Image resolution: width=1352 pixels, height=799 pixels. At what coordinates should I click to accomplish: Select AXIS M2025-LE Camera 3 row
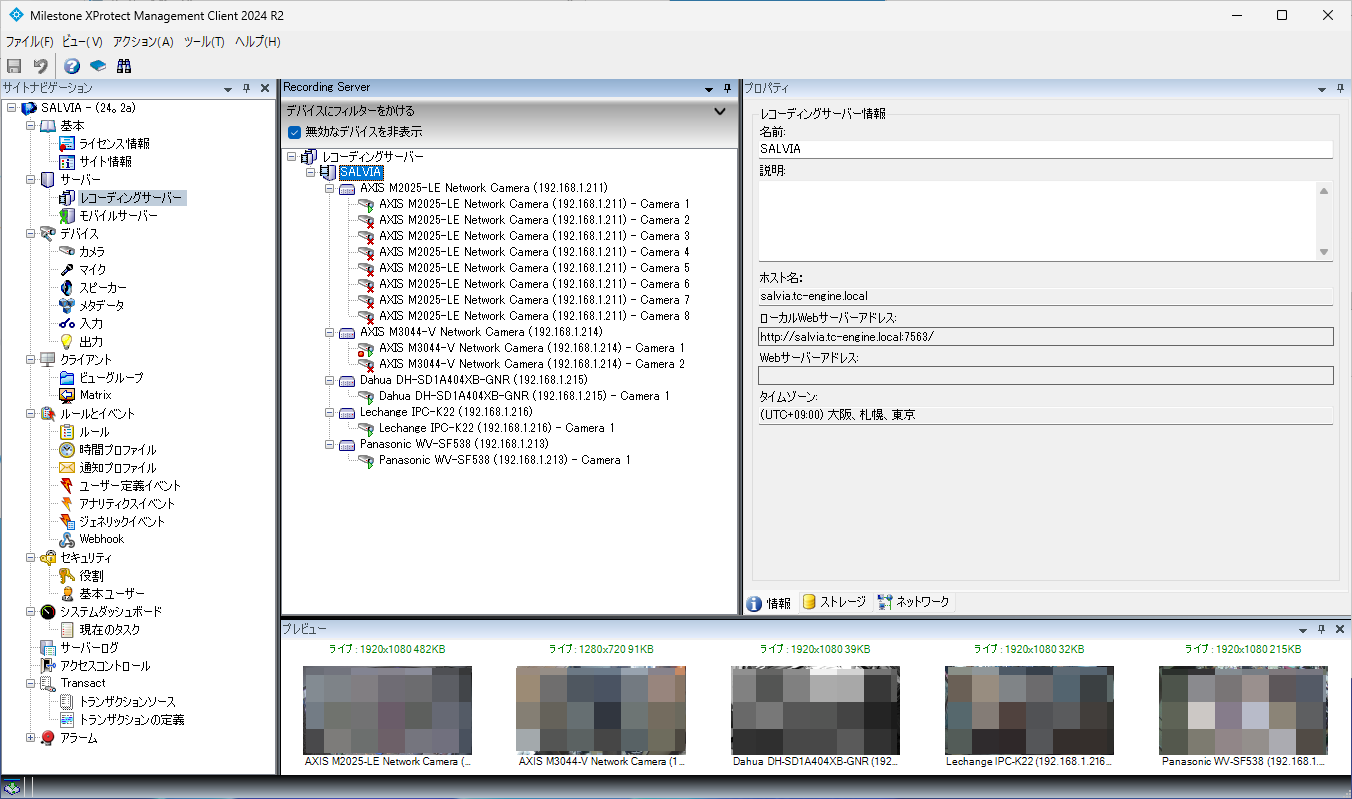point(534,236)
